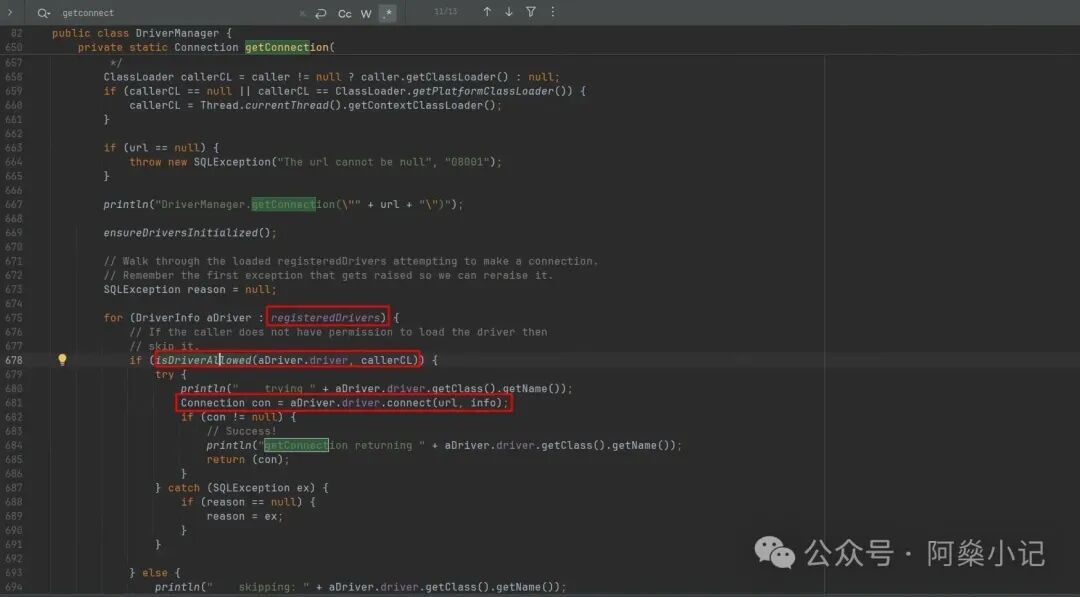Click registeredDrivers in the for loop
The image size is (1080, 597).
click(328, 317)
